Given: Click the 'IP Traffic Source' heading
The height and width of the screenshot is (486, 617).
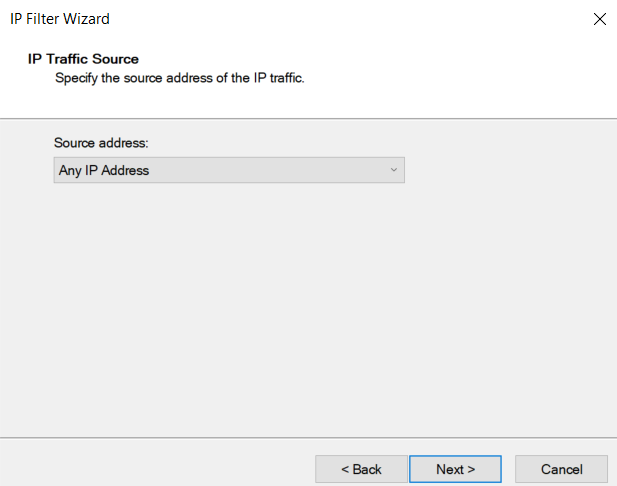Looking at the screenshot, I should (83, 59).
